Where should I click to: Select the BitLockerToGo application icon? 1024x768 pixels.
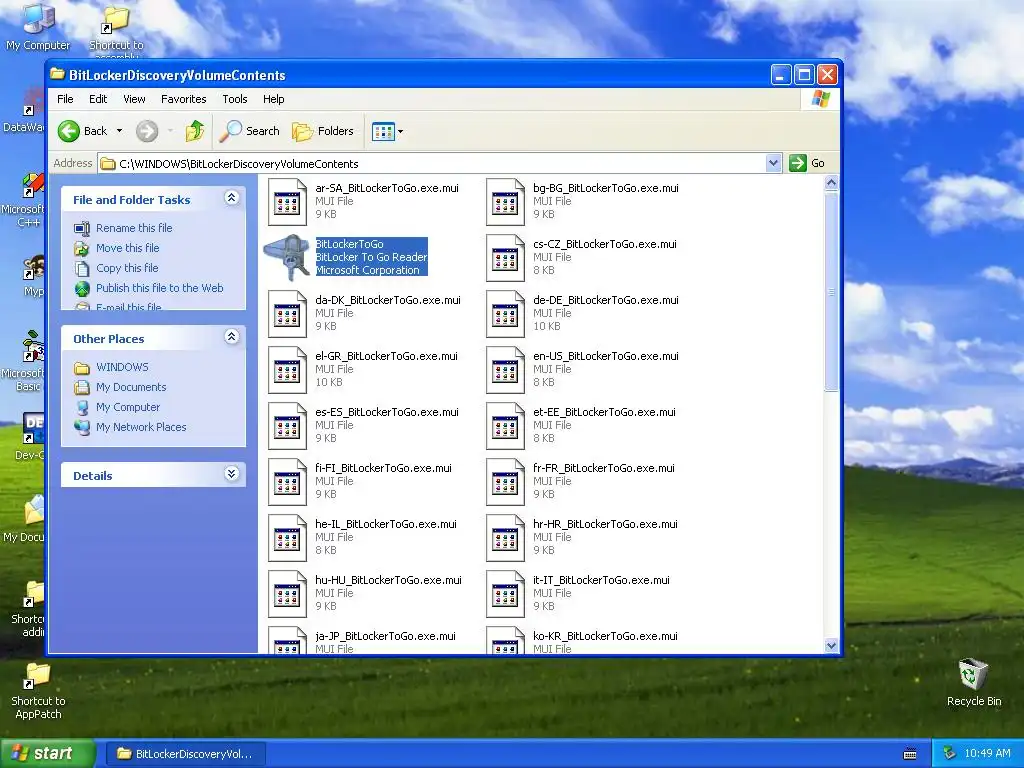tap(287, 257)
